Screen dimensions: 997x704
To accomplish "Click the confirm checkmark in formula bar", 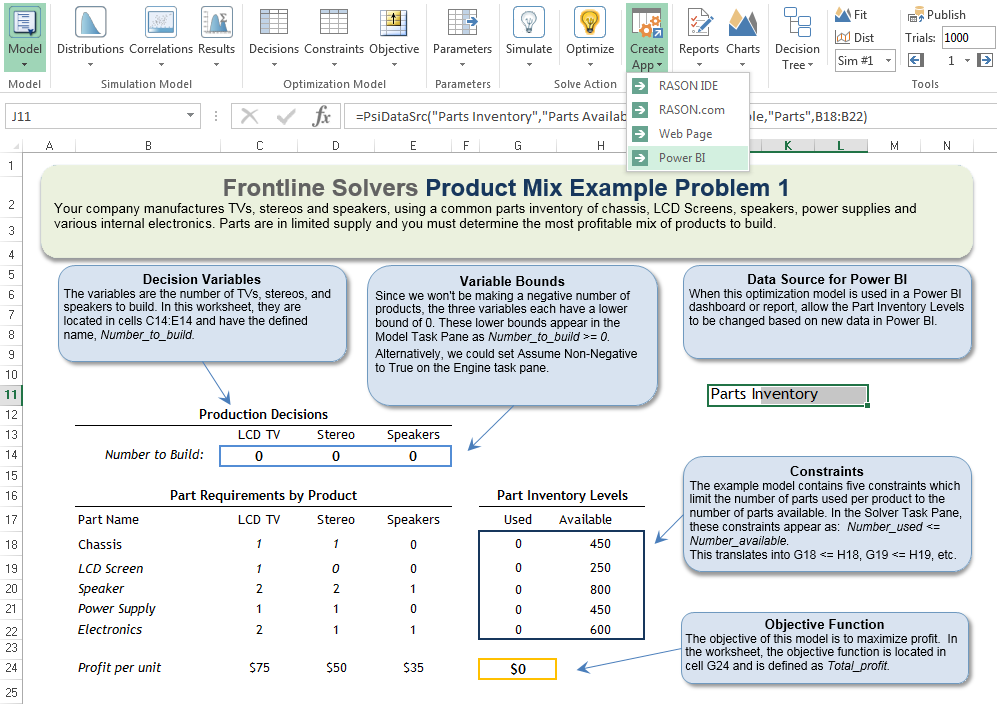I will pos(286,116).
